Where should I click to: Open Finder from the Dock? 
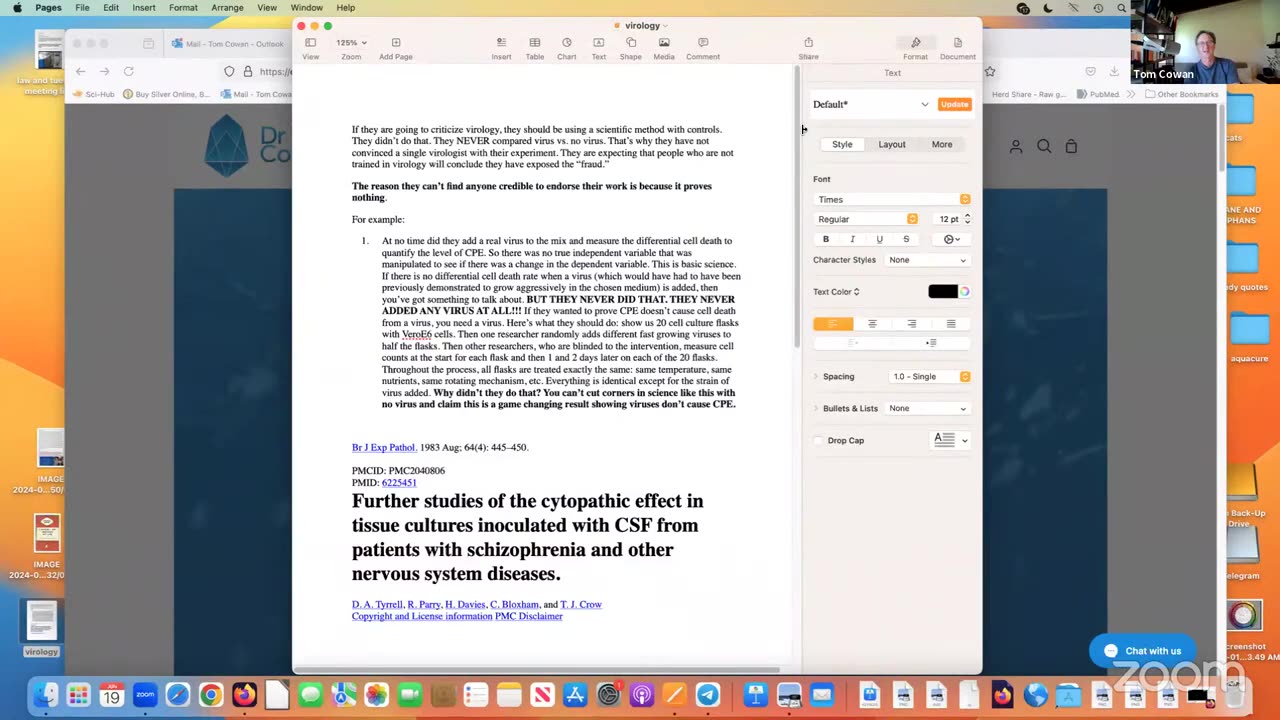click(x=45, y=695)
